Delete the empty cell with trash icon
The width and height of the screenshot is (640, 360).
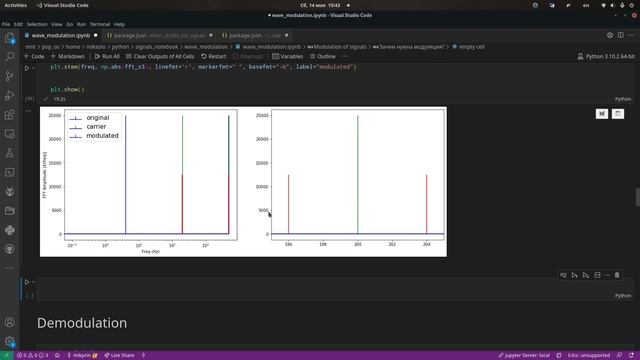click(617, 275)
